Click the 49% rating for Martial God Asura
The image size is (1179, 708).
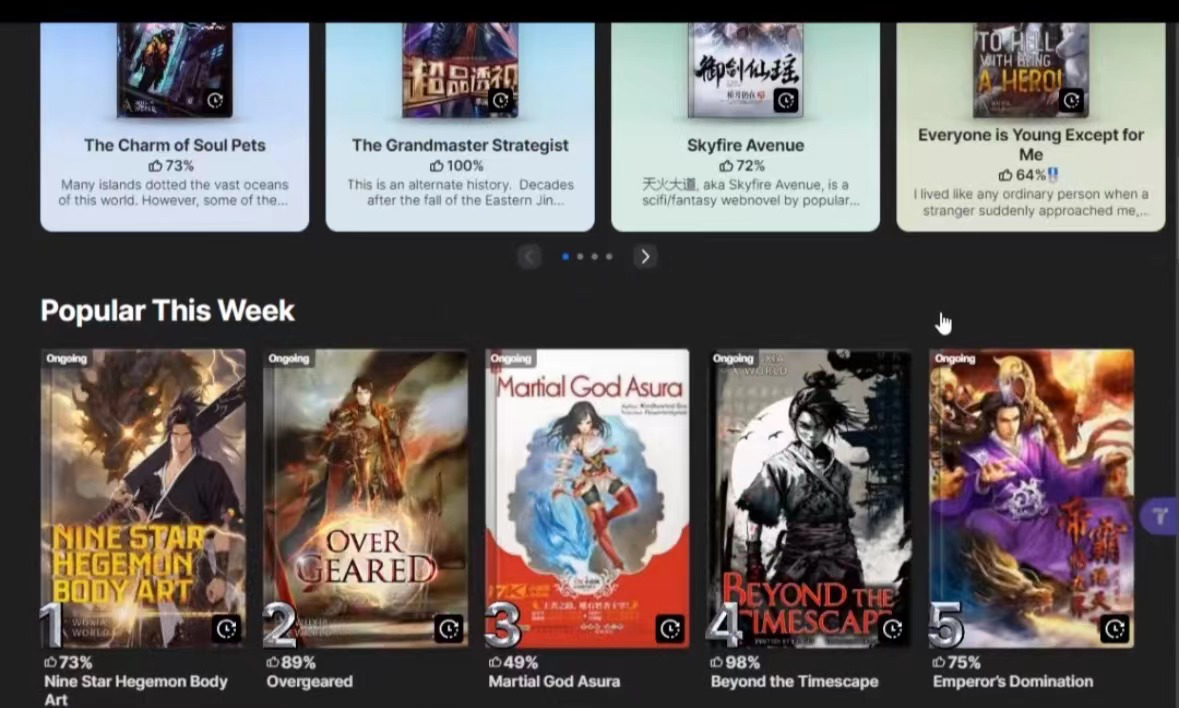(x=521, y=662)
